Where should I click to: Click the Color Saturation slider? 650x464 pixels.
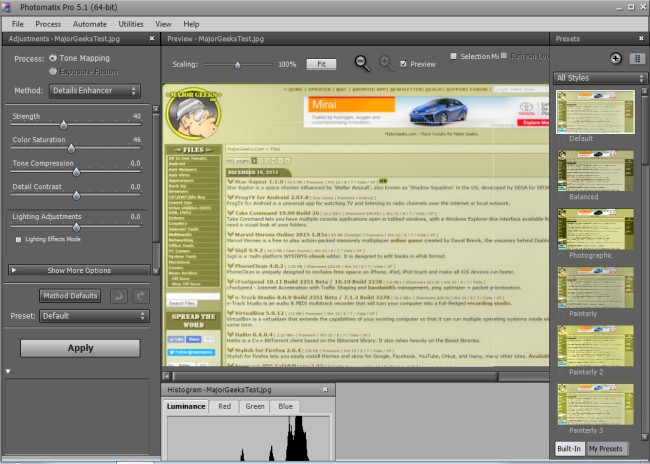pyautogui.click(x=76, y=150)
